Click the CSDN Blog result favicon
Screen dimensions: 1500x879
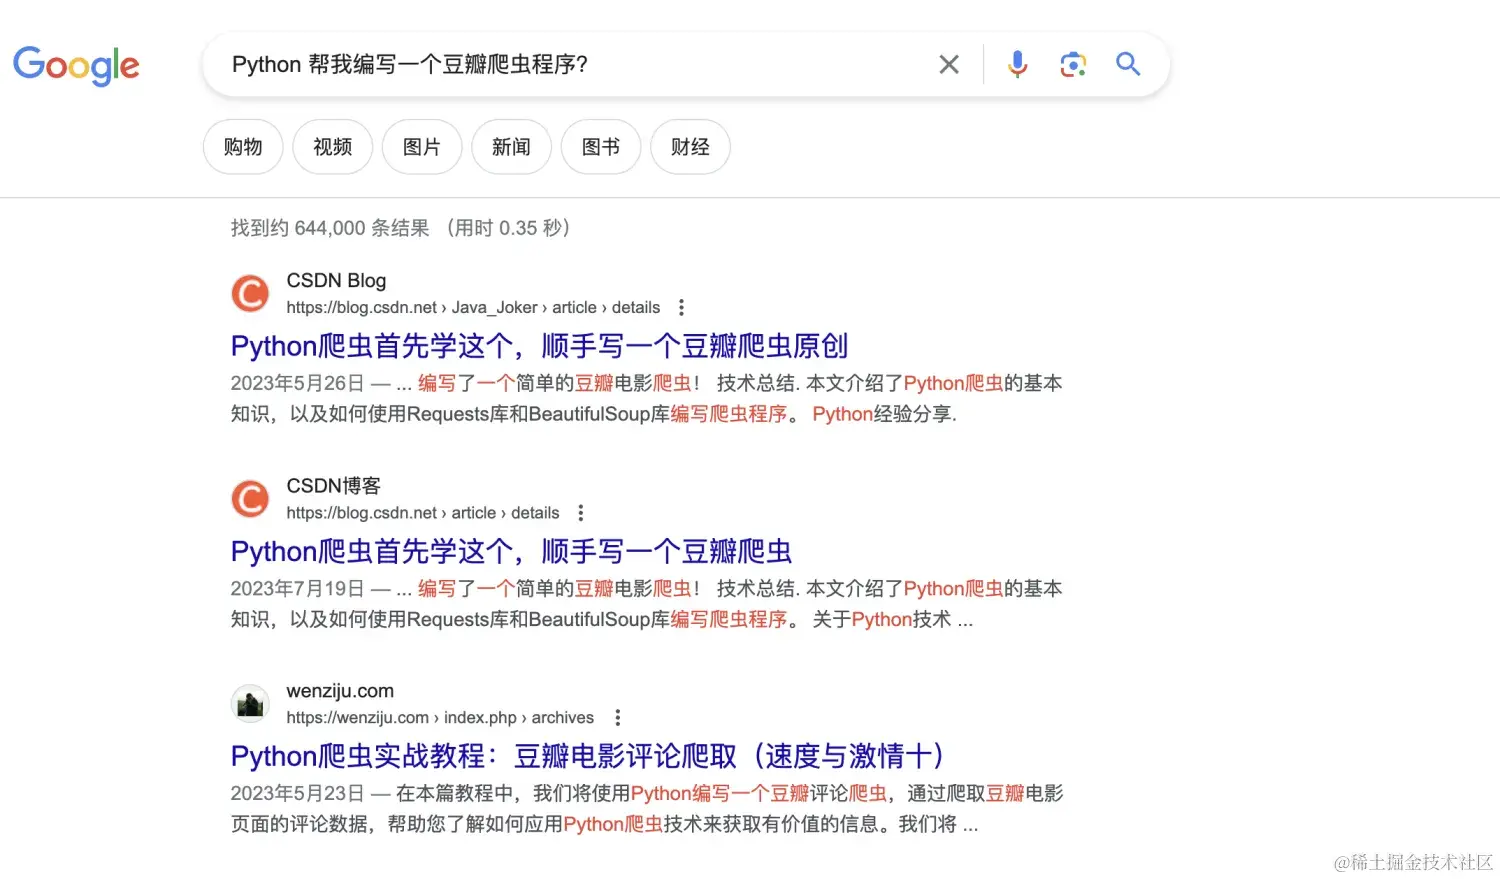click(x=250, y=294)
